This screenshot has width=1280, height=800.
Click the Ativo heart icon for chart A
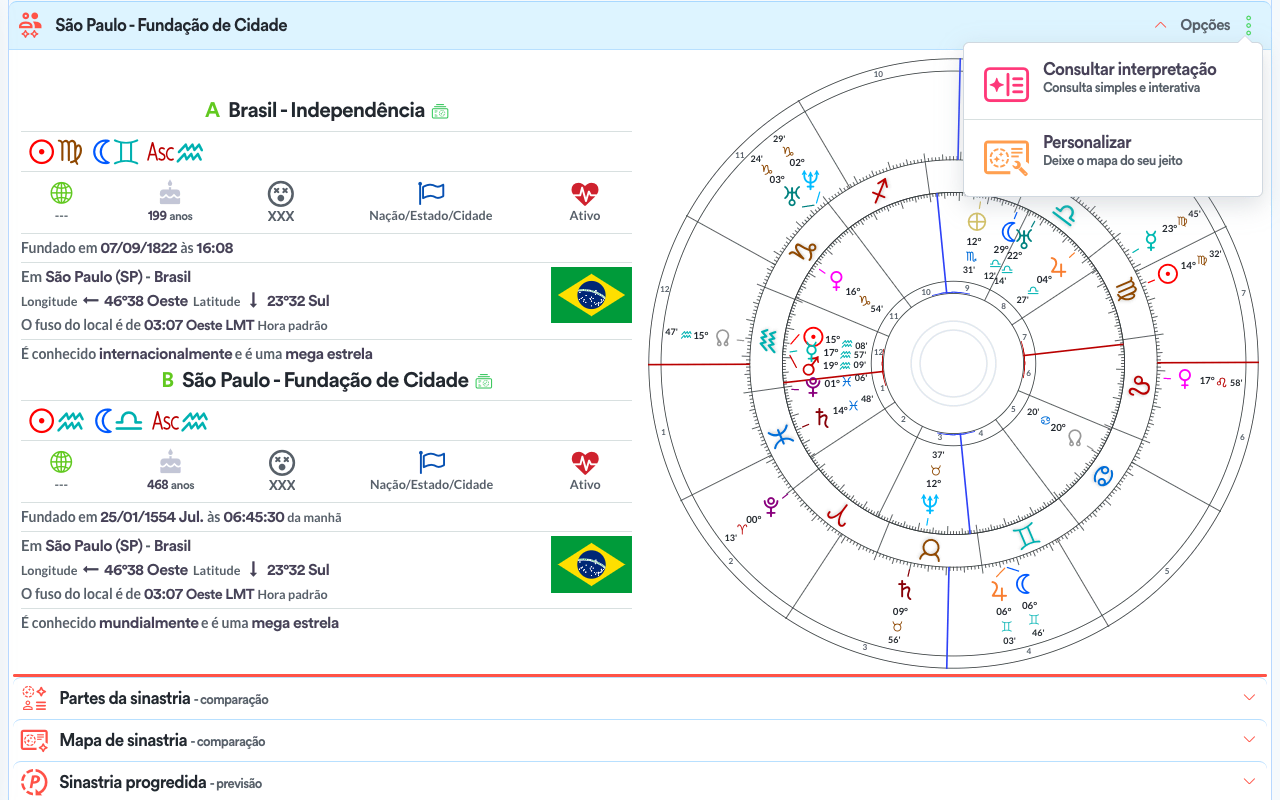pyautogui.click(x=585, y=193)
